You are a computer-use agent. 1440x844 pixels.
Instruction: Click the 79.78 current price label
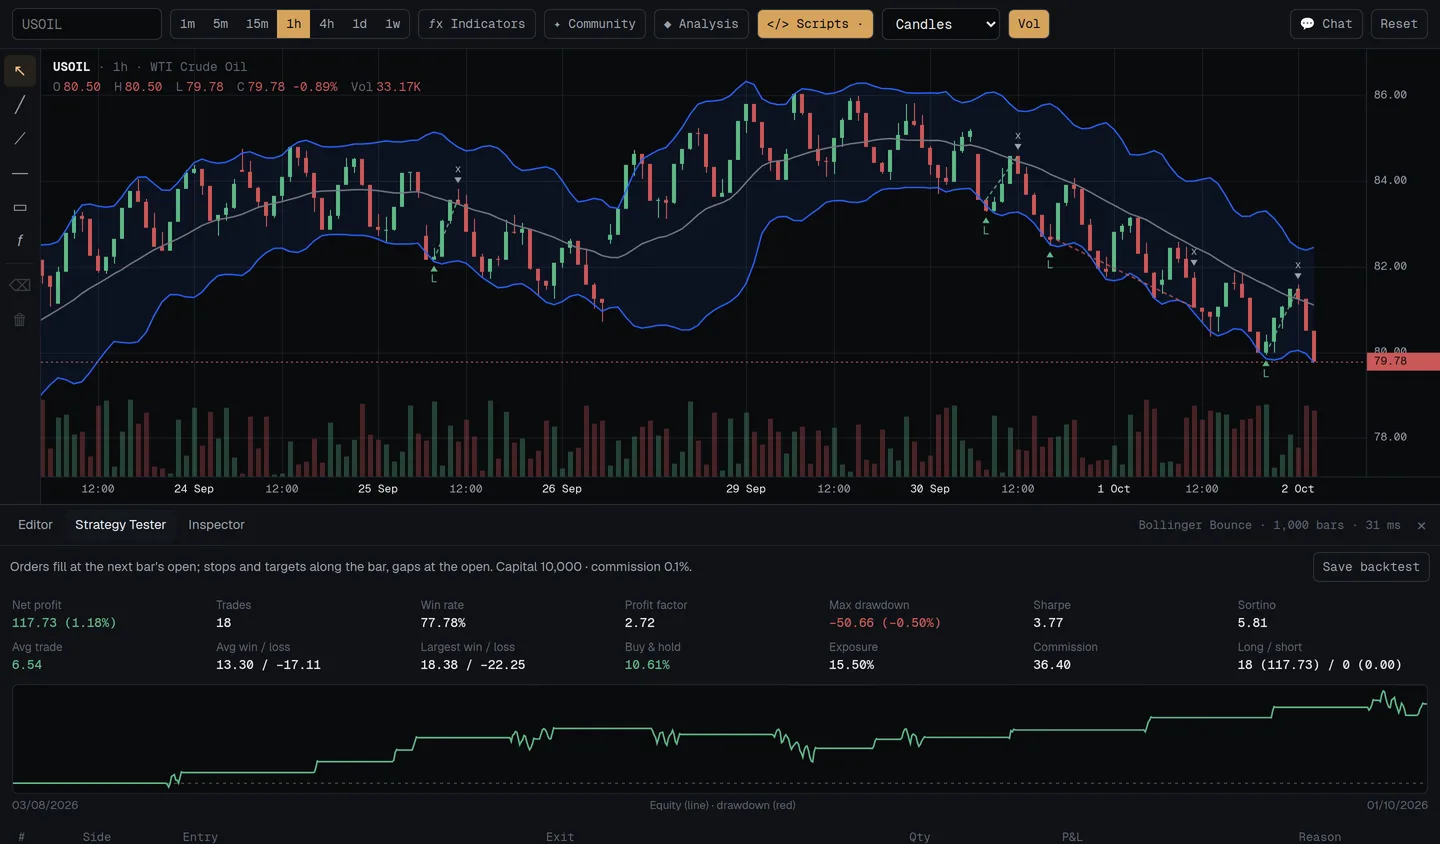coord(1403,361)
